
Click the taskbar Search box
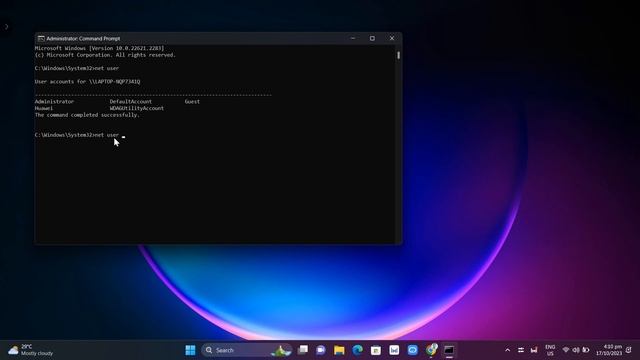coord(247,350)
